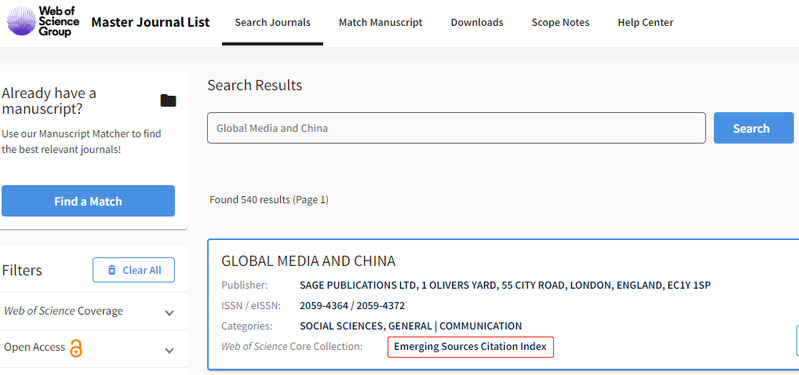Go to the Downloads tab
The width and height of the screenshot is (799, 375).
[477, 22]
